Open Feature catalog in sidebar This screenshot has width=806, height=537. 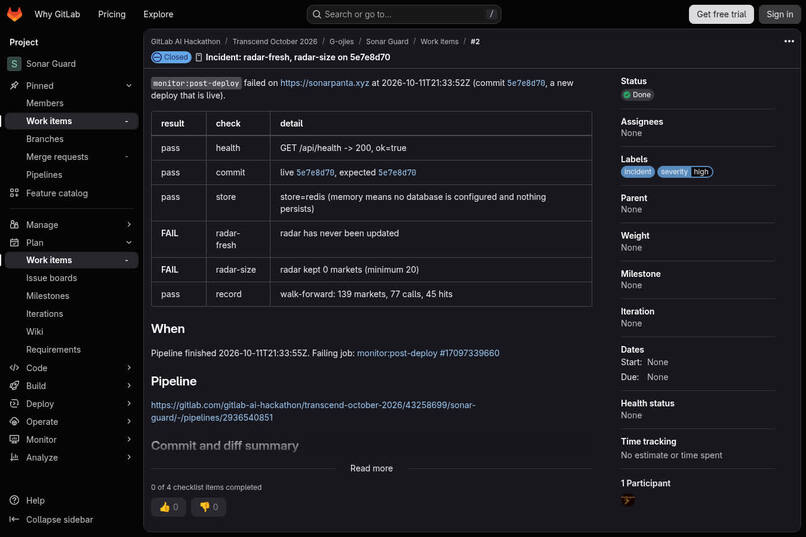tap(57, 193)
